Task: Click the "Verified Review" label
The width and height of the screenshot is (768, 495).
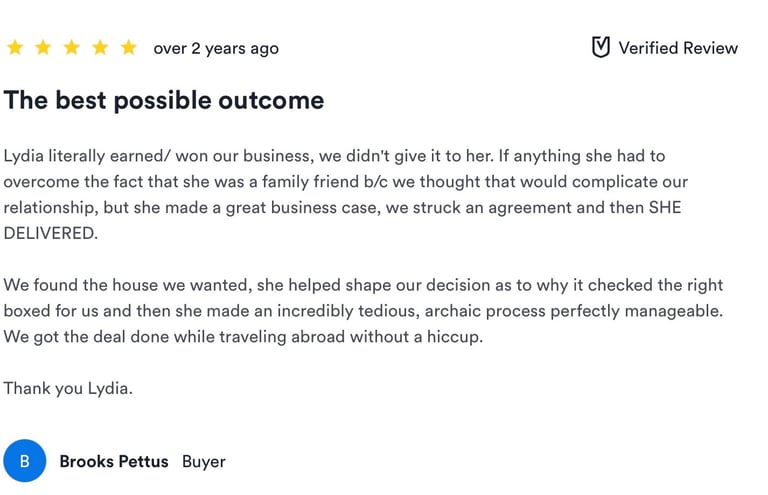Action: point(678,48)
